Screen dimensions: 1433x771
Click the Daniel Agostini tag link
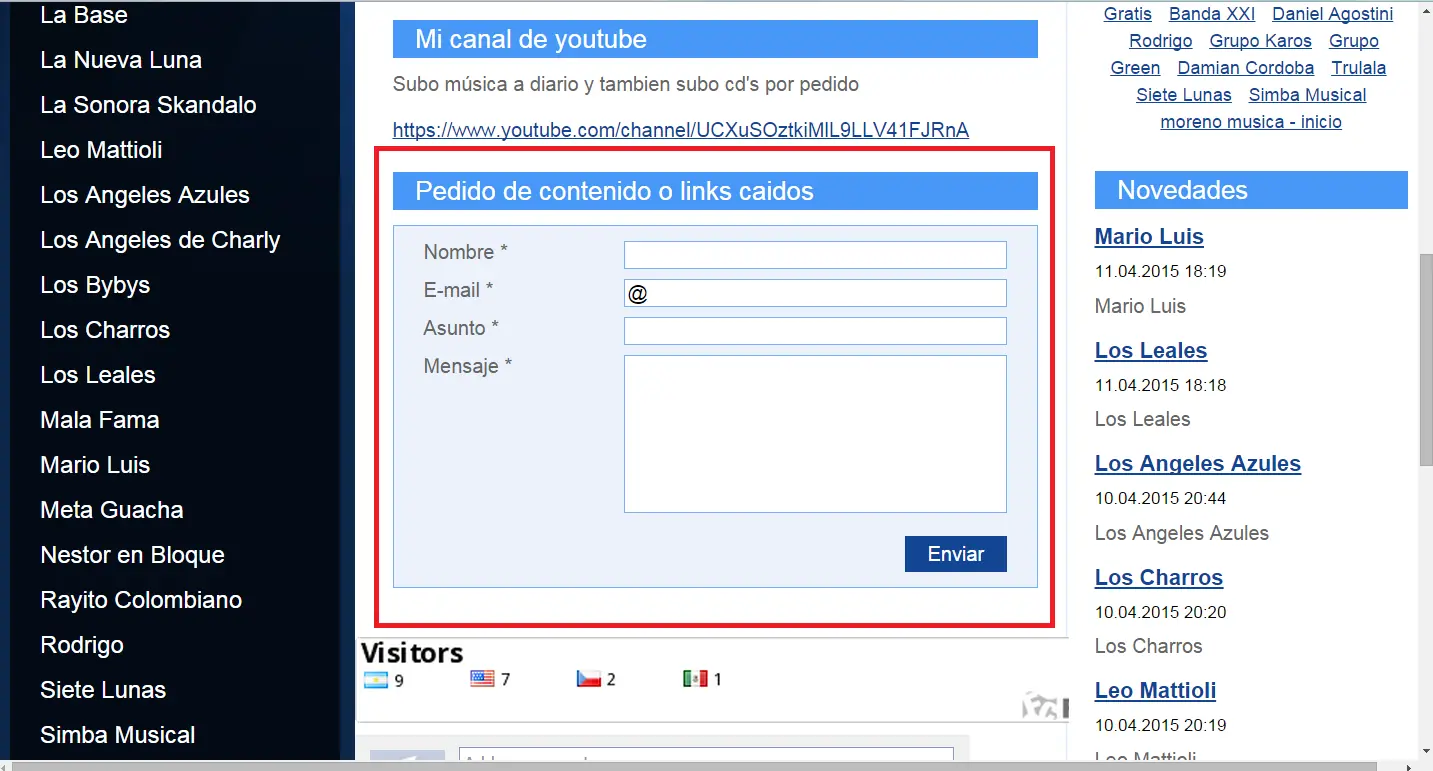pyautogui.click(x=1333, y=14)
